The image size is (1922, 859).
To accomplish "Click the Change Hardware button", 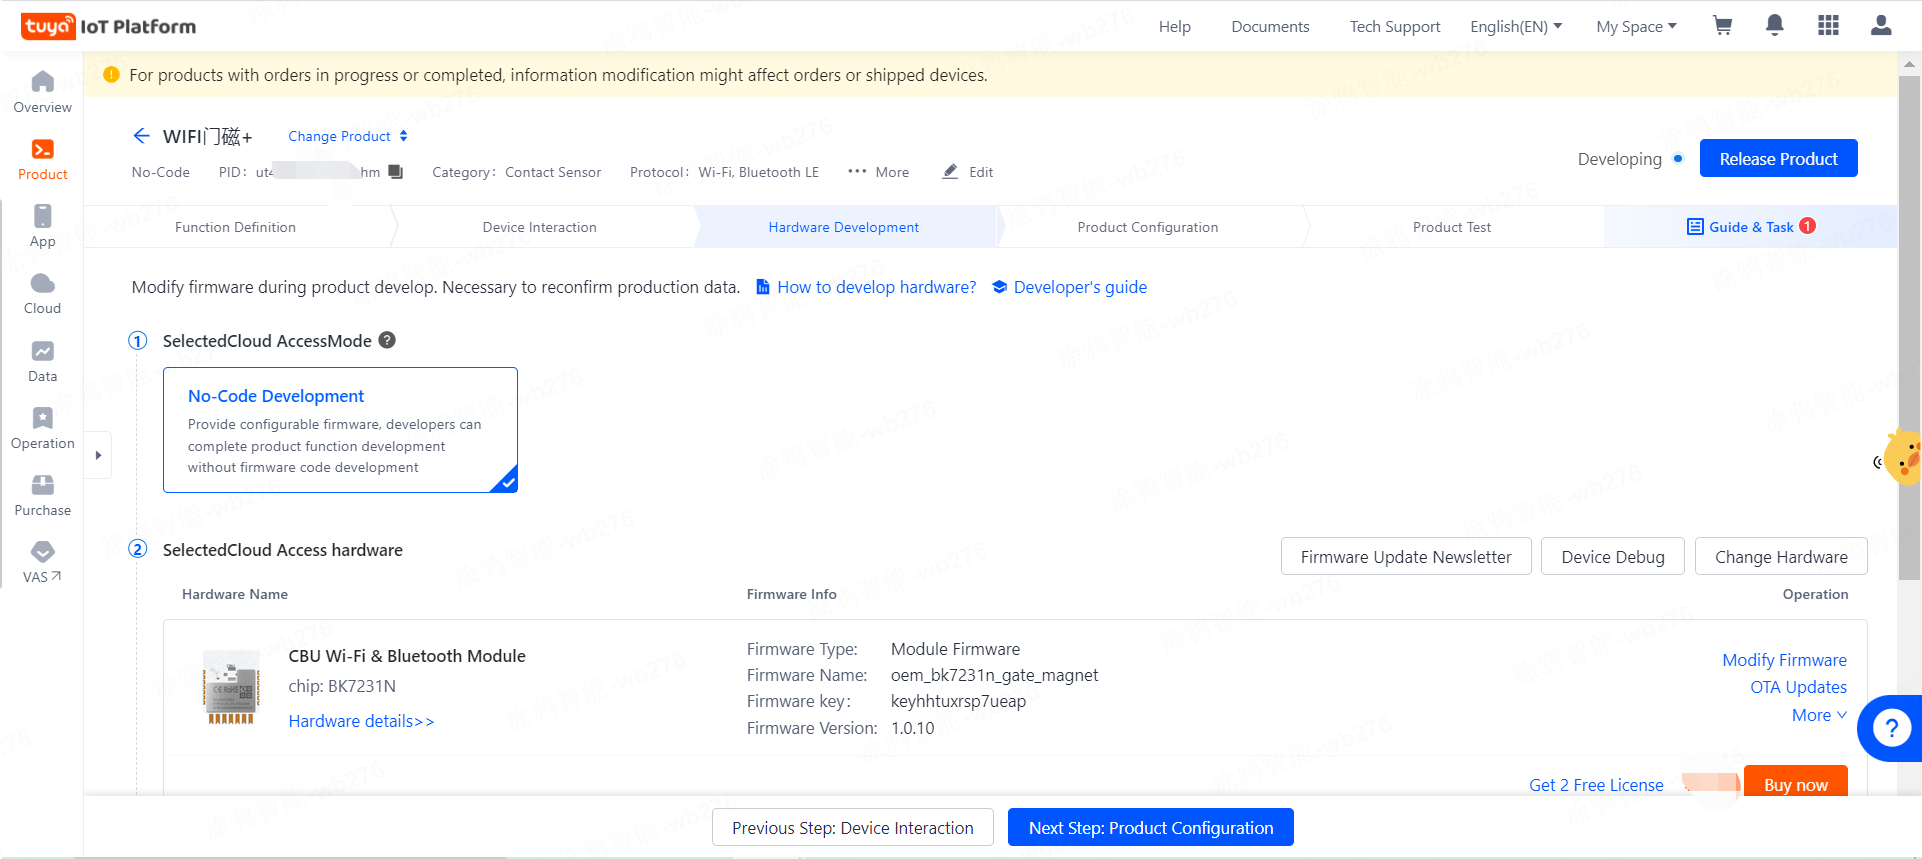I will tap(1781, 557).
